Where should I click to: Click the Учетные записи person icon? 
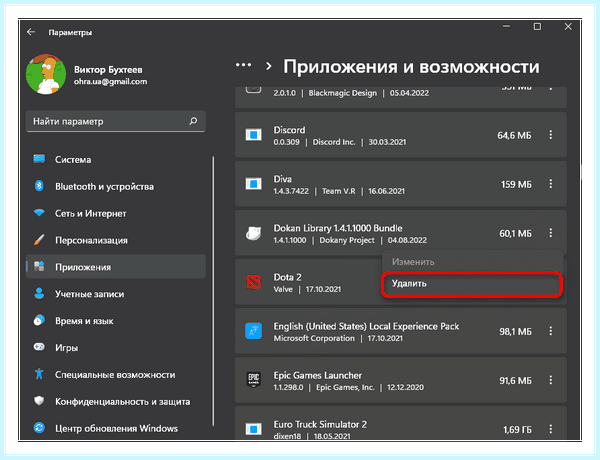pyautogui.click(x=39, y=294)
